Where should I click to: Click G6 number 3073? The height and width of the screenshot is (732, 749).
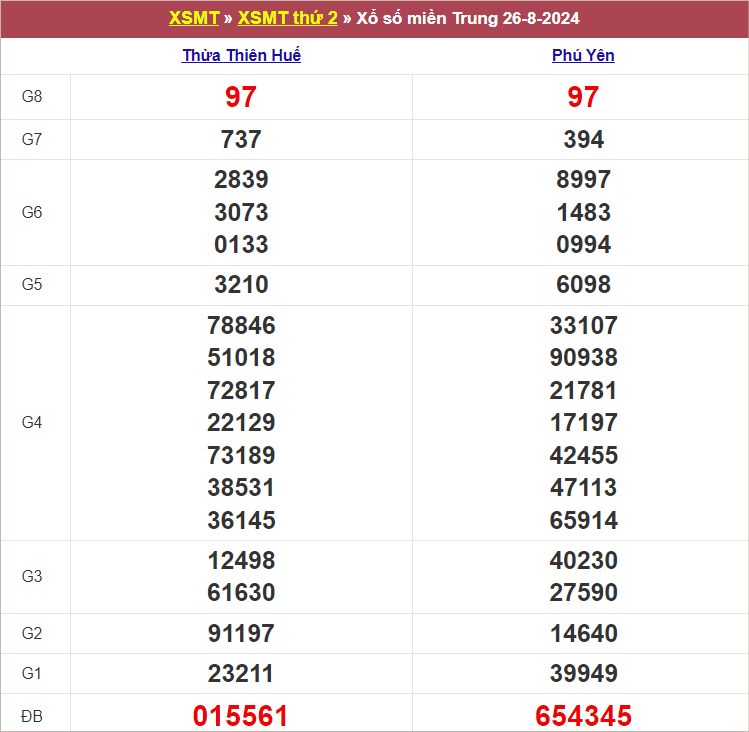click(x=241, y=212)
